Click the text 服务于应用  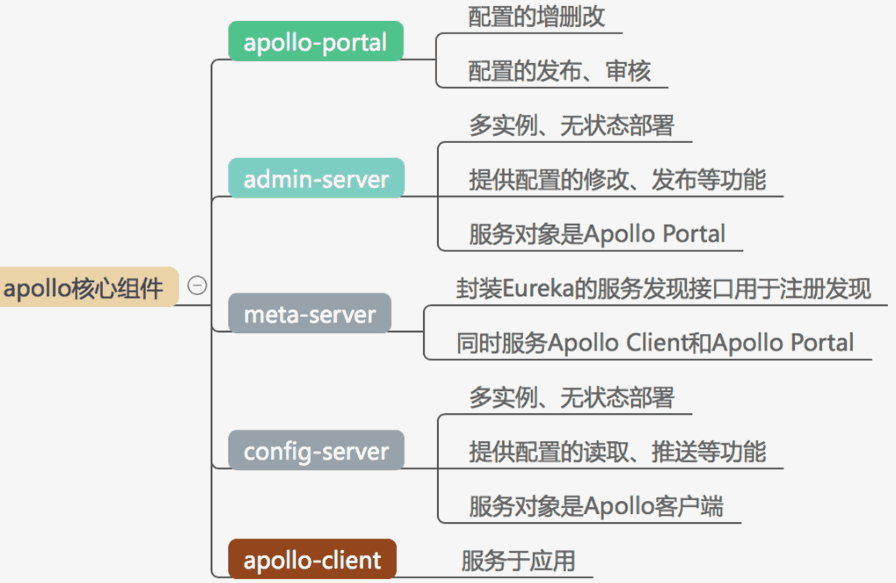click(518, 561)
